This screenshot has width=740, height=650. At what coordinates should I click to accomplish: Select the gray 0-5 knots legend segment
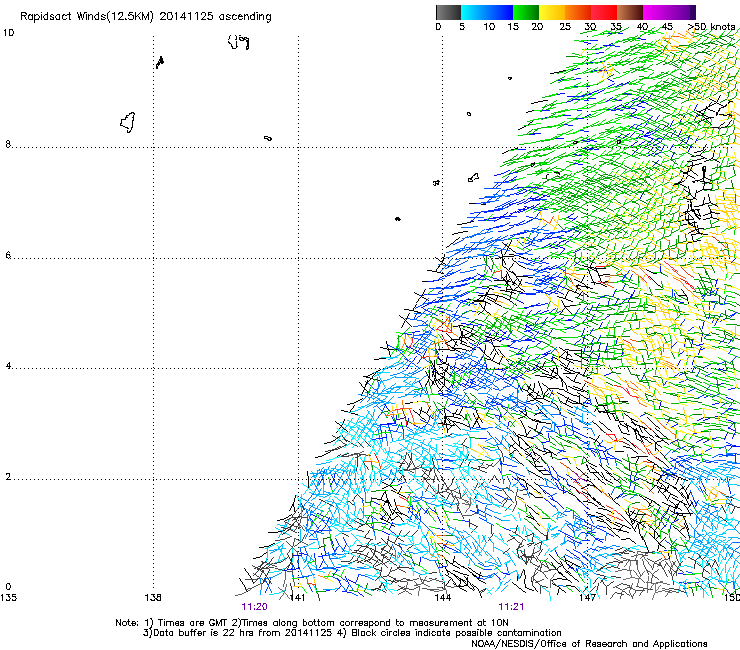pos(448,12)
